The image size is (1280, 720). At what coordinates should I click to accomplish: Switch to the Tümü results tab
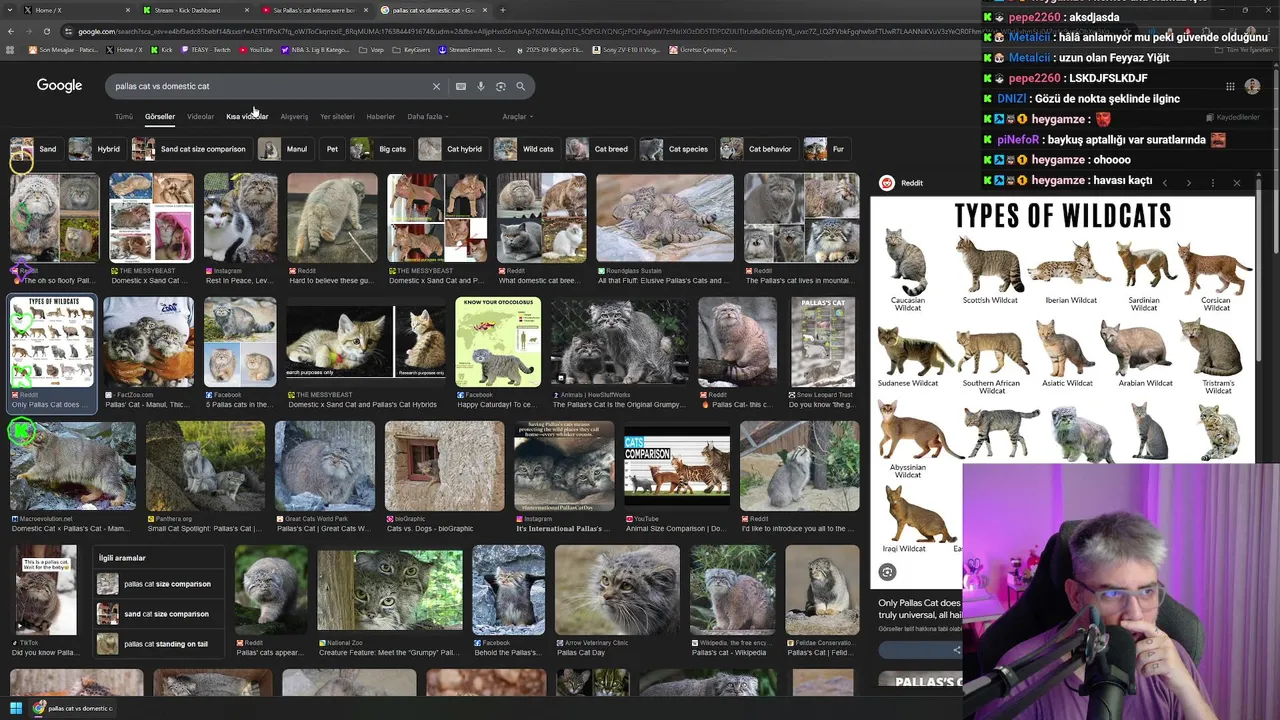(123, 117)
